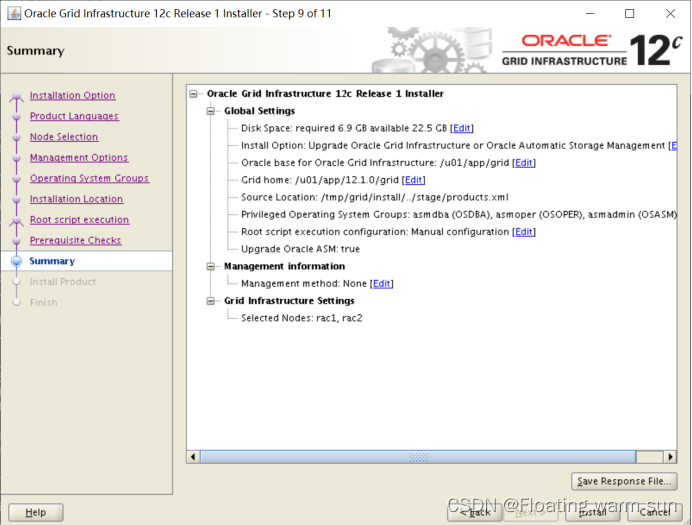Click the Save Response File button

click(624, 481)
